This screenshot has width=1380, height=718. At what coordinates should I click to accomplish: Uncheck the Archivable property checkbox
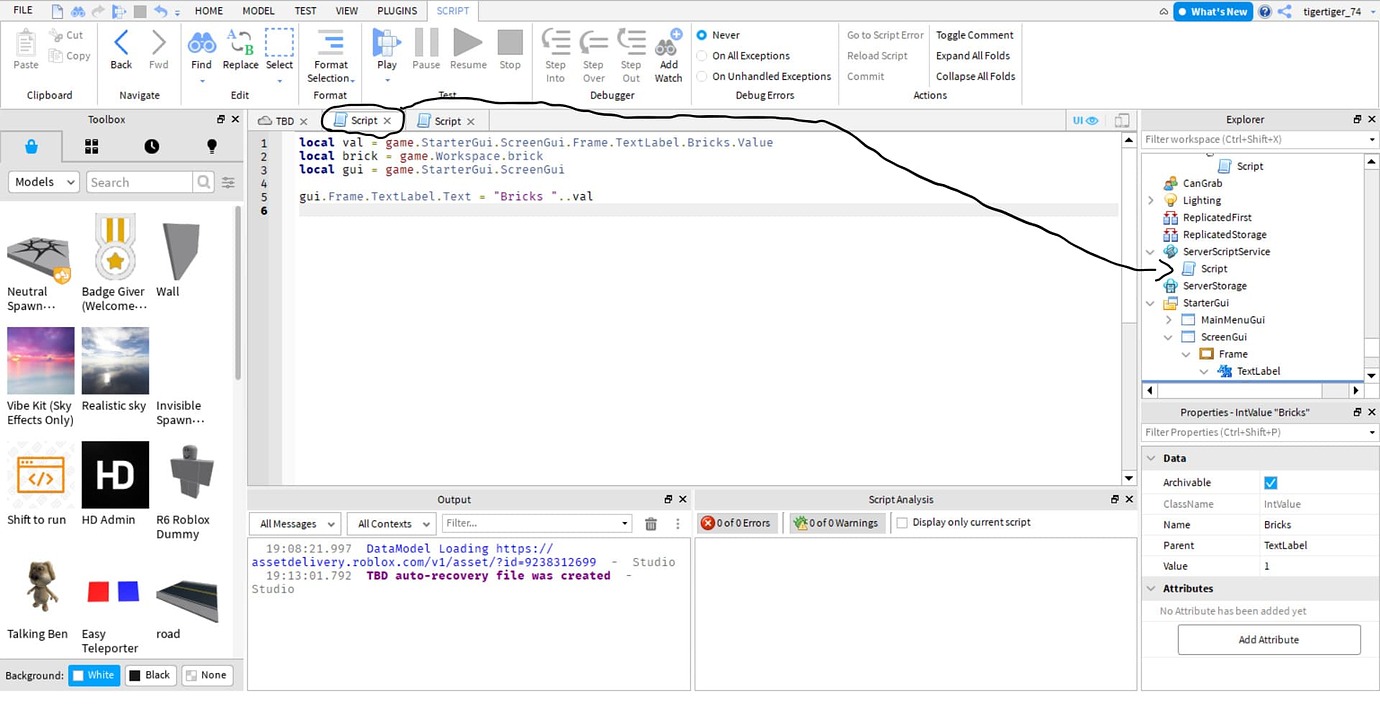[x=1271, y=482]
